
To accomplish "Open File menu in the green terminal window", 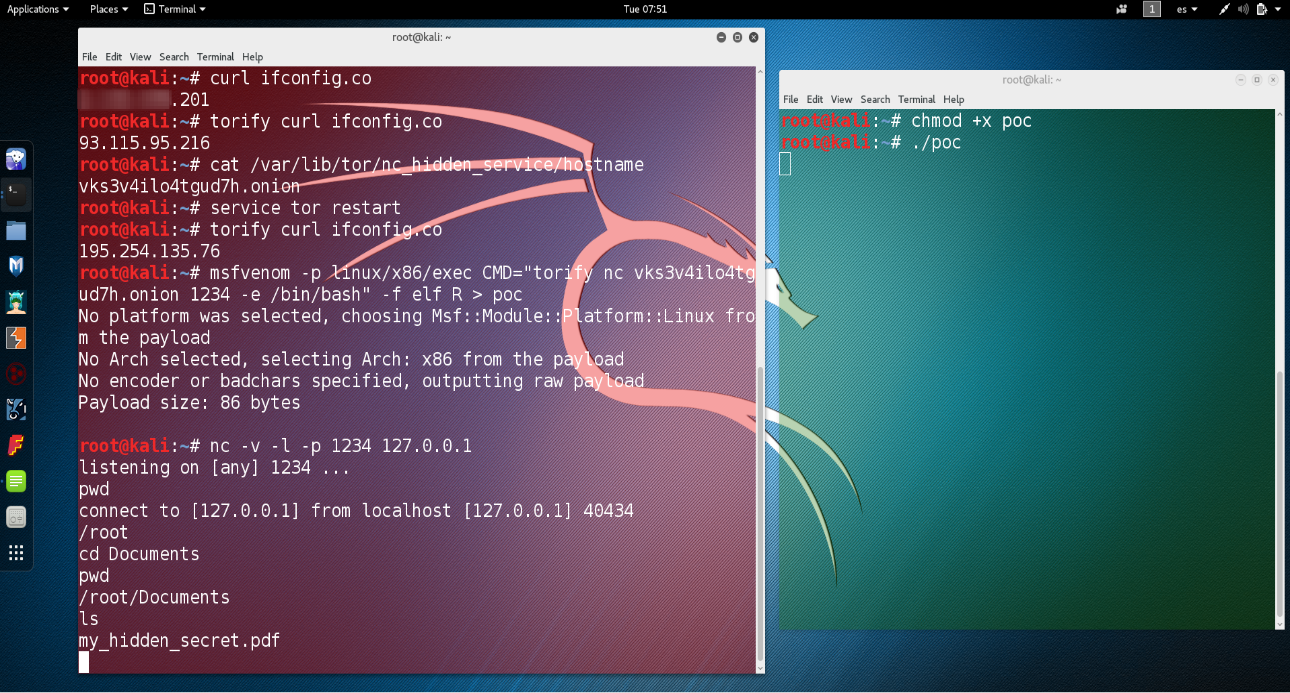I will pos(791,99).
